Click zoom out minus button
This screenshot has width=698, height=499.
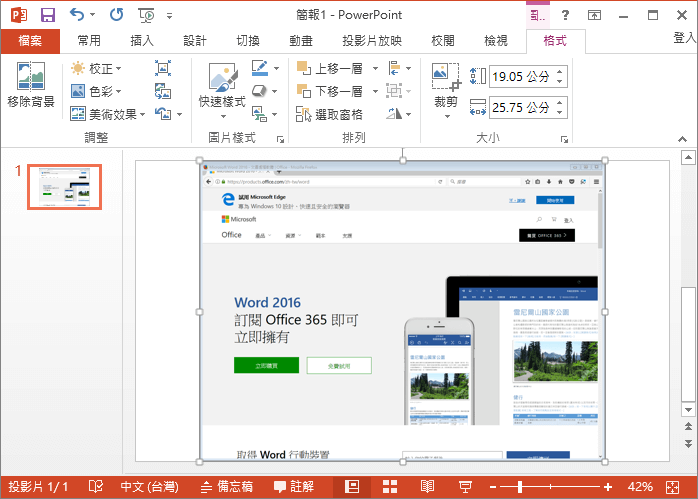point(493,487)
